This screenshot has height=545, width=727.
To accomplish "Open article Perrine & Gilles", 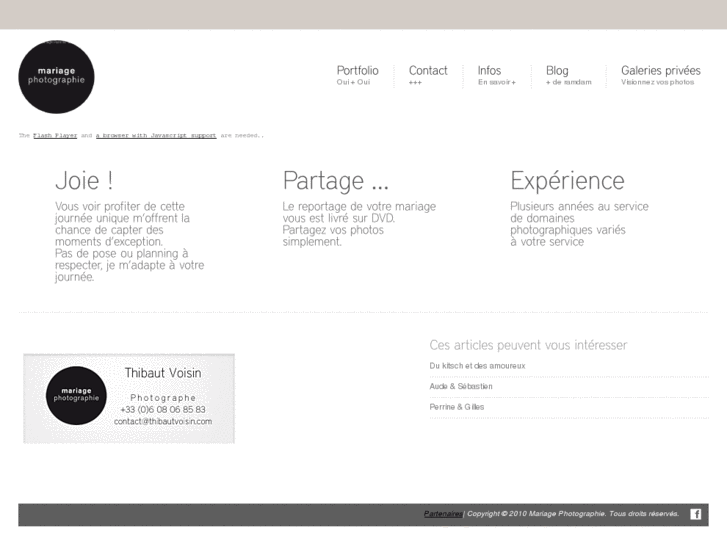I will click(457, 407).
